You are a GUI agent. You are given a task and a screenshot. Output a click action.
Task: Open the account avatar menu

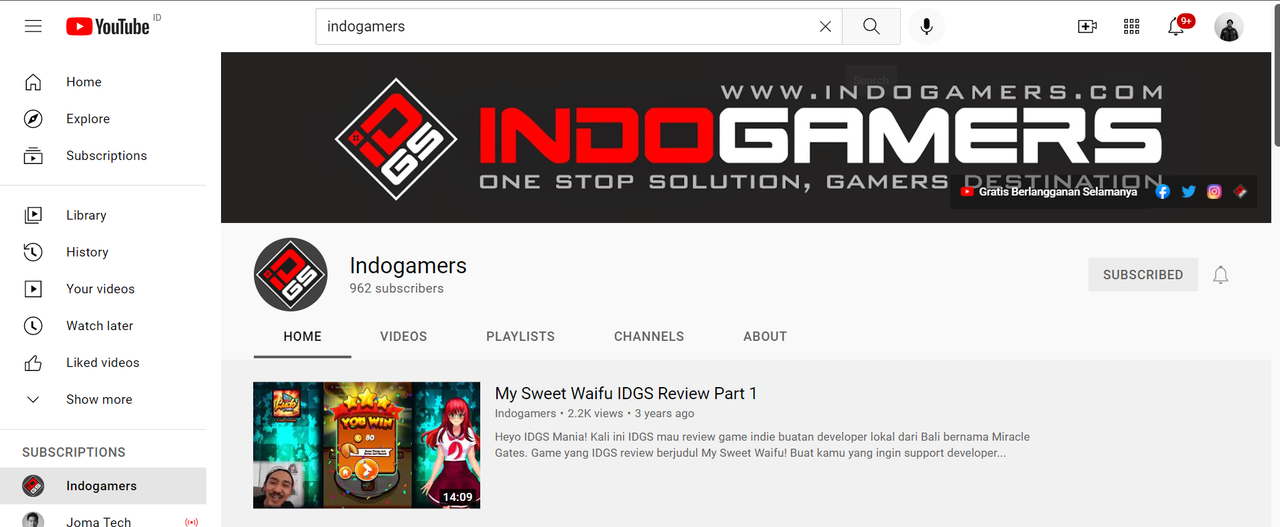pos(1229,27)
